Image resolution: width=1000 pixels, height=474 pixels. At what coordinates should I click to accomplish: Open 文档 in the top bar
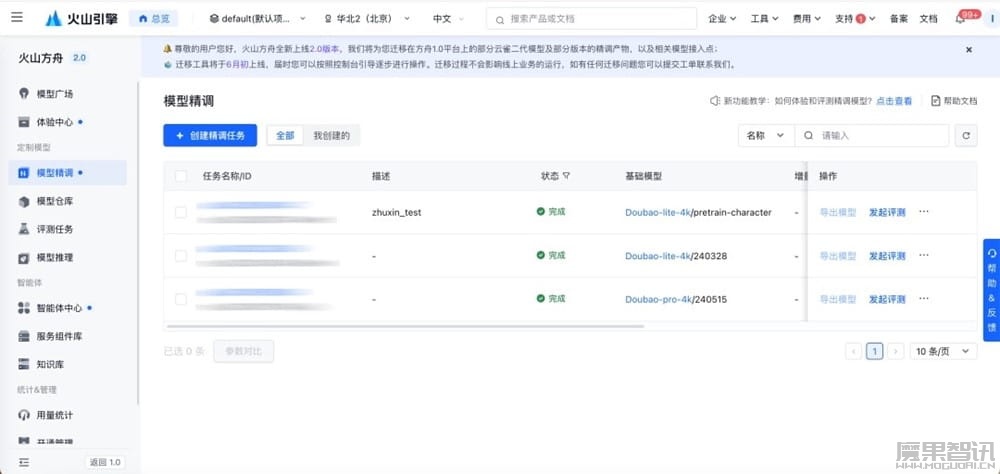[928, 19]
